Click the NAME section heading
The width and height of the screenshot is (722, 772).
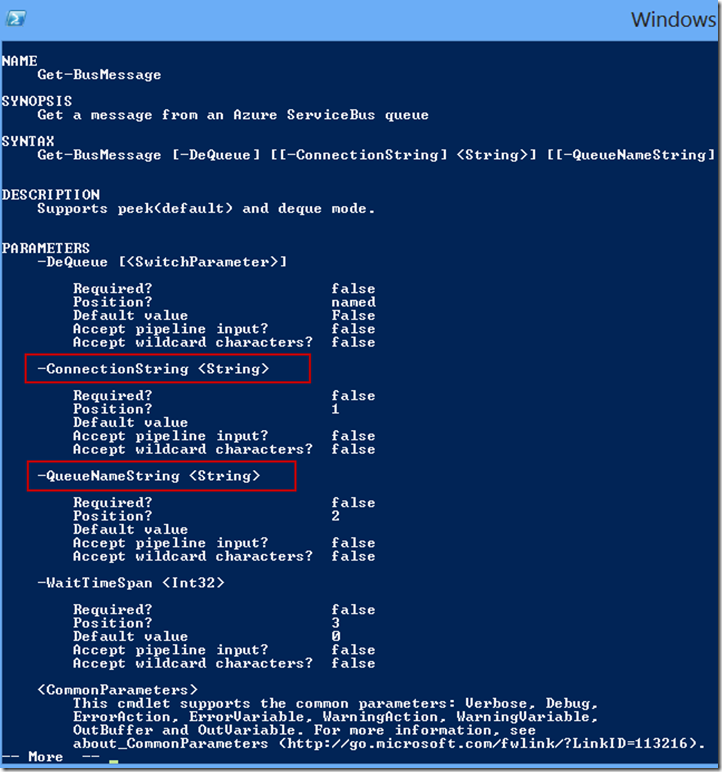(19, 61)
